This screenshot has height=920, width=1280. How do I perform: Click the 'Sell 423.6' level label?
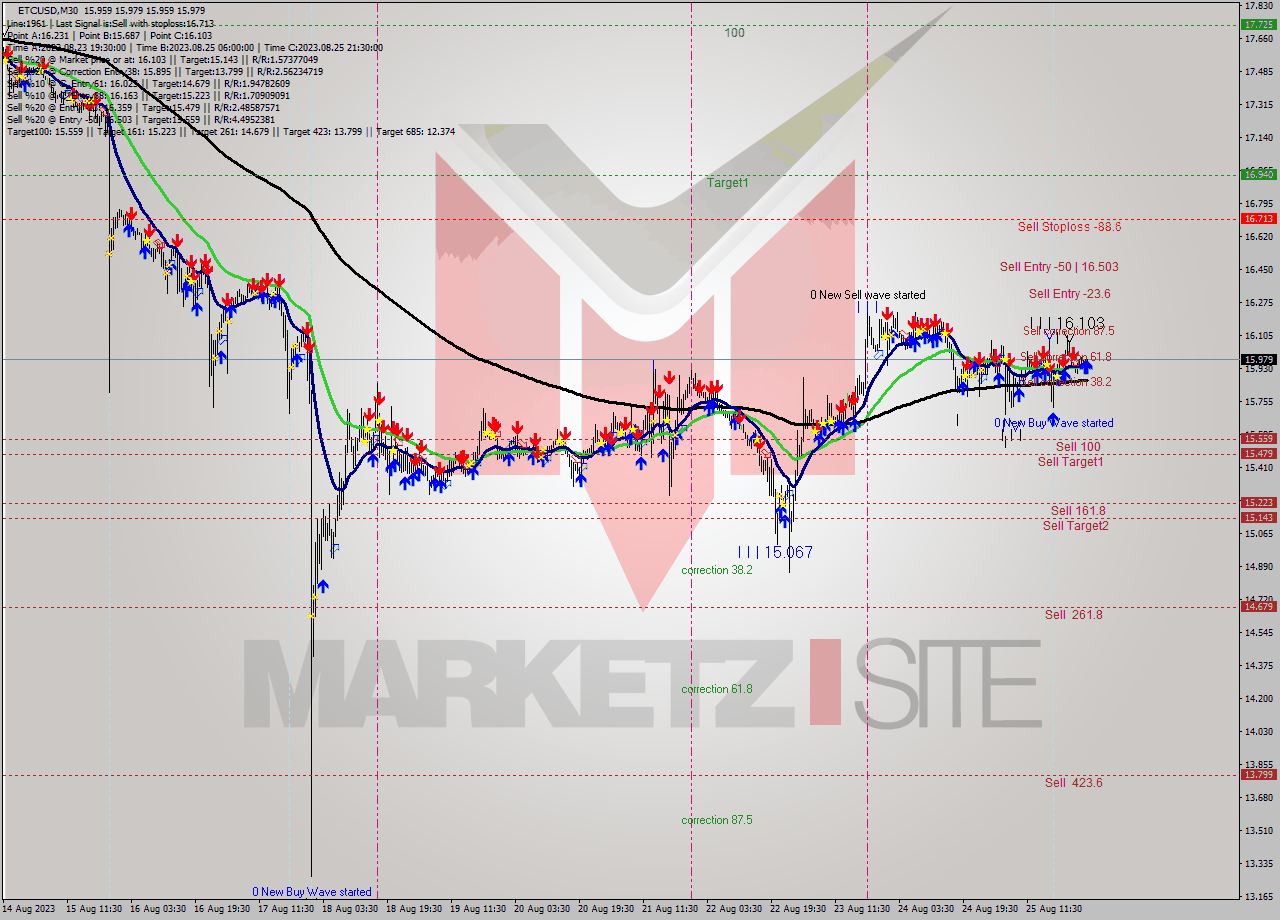[1073, 783]
